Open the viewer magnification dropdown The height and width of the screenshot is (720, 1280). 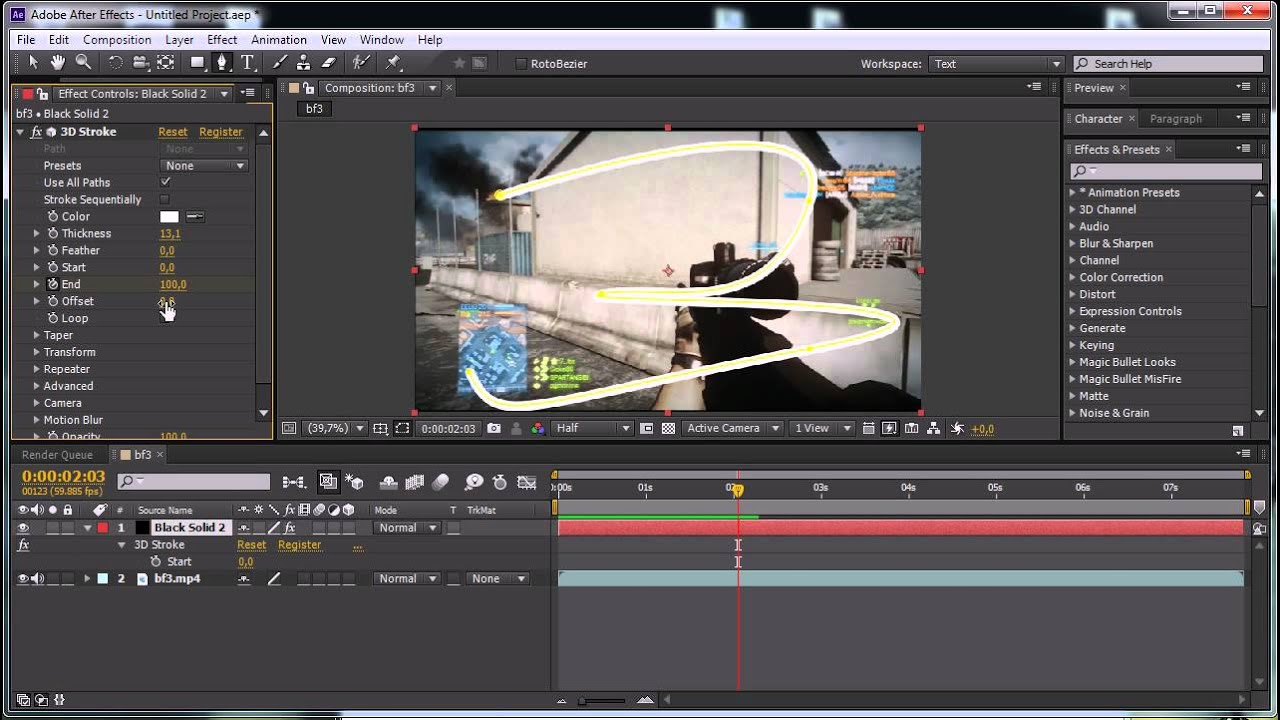click(x=334, y=428)
